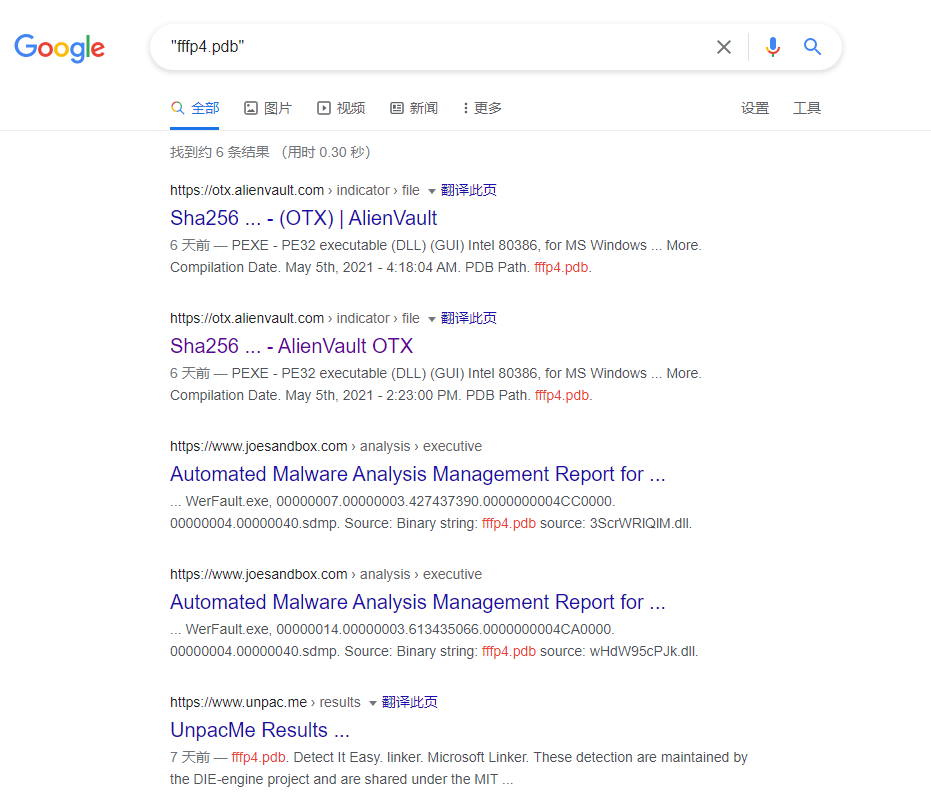This screenshot has height=799, width=931.
Task: Open "UnpacMe Results ..." link
Action: (x=259, y=730)
